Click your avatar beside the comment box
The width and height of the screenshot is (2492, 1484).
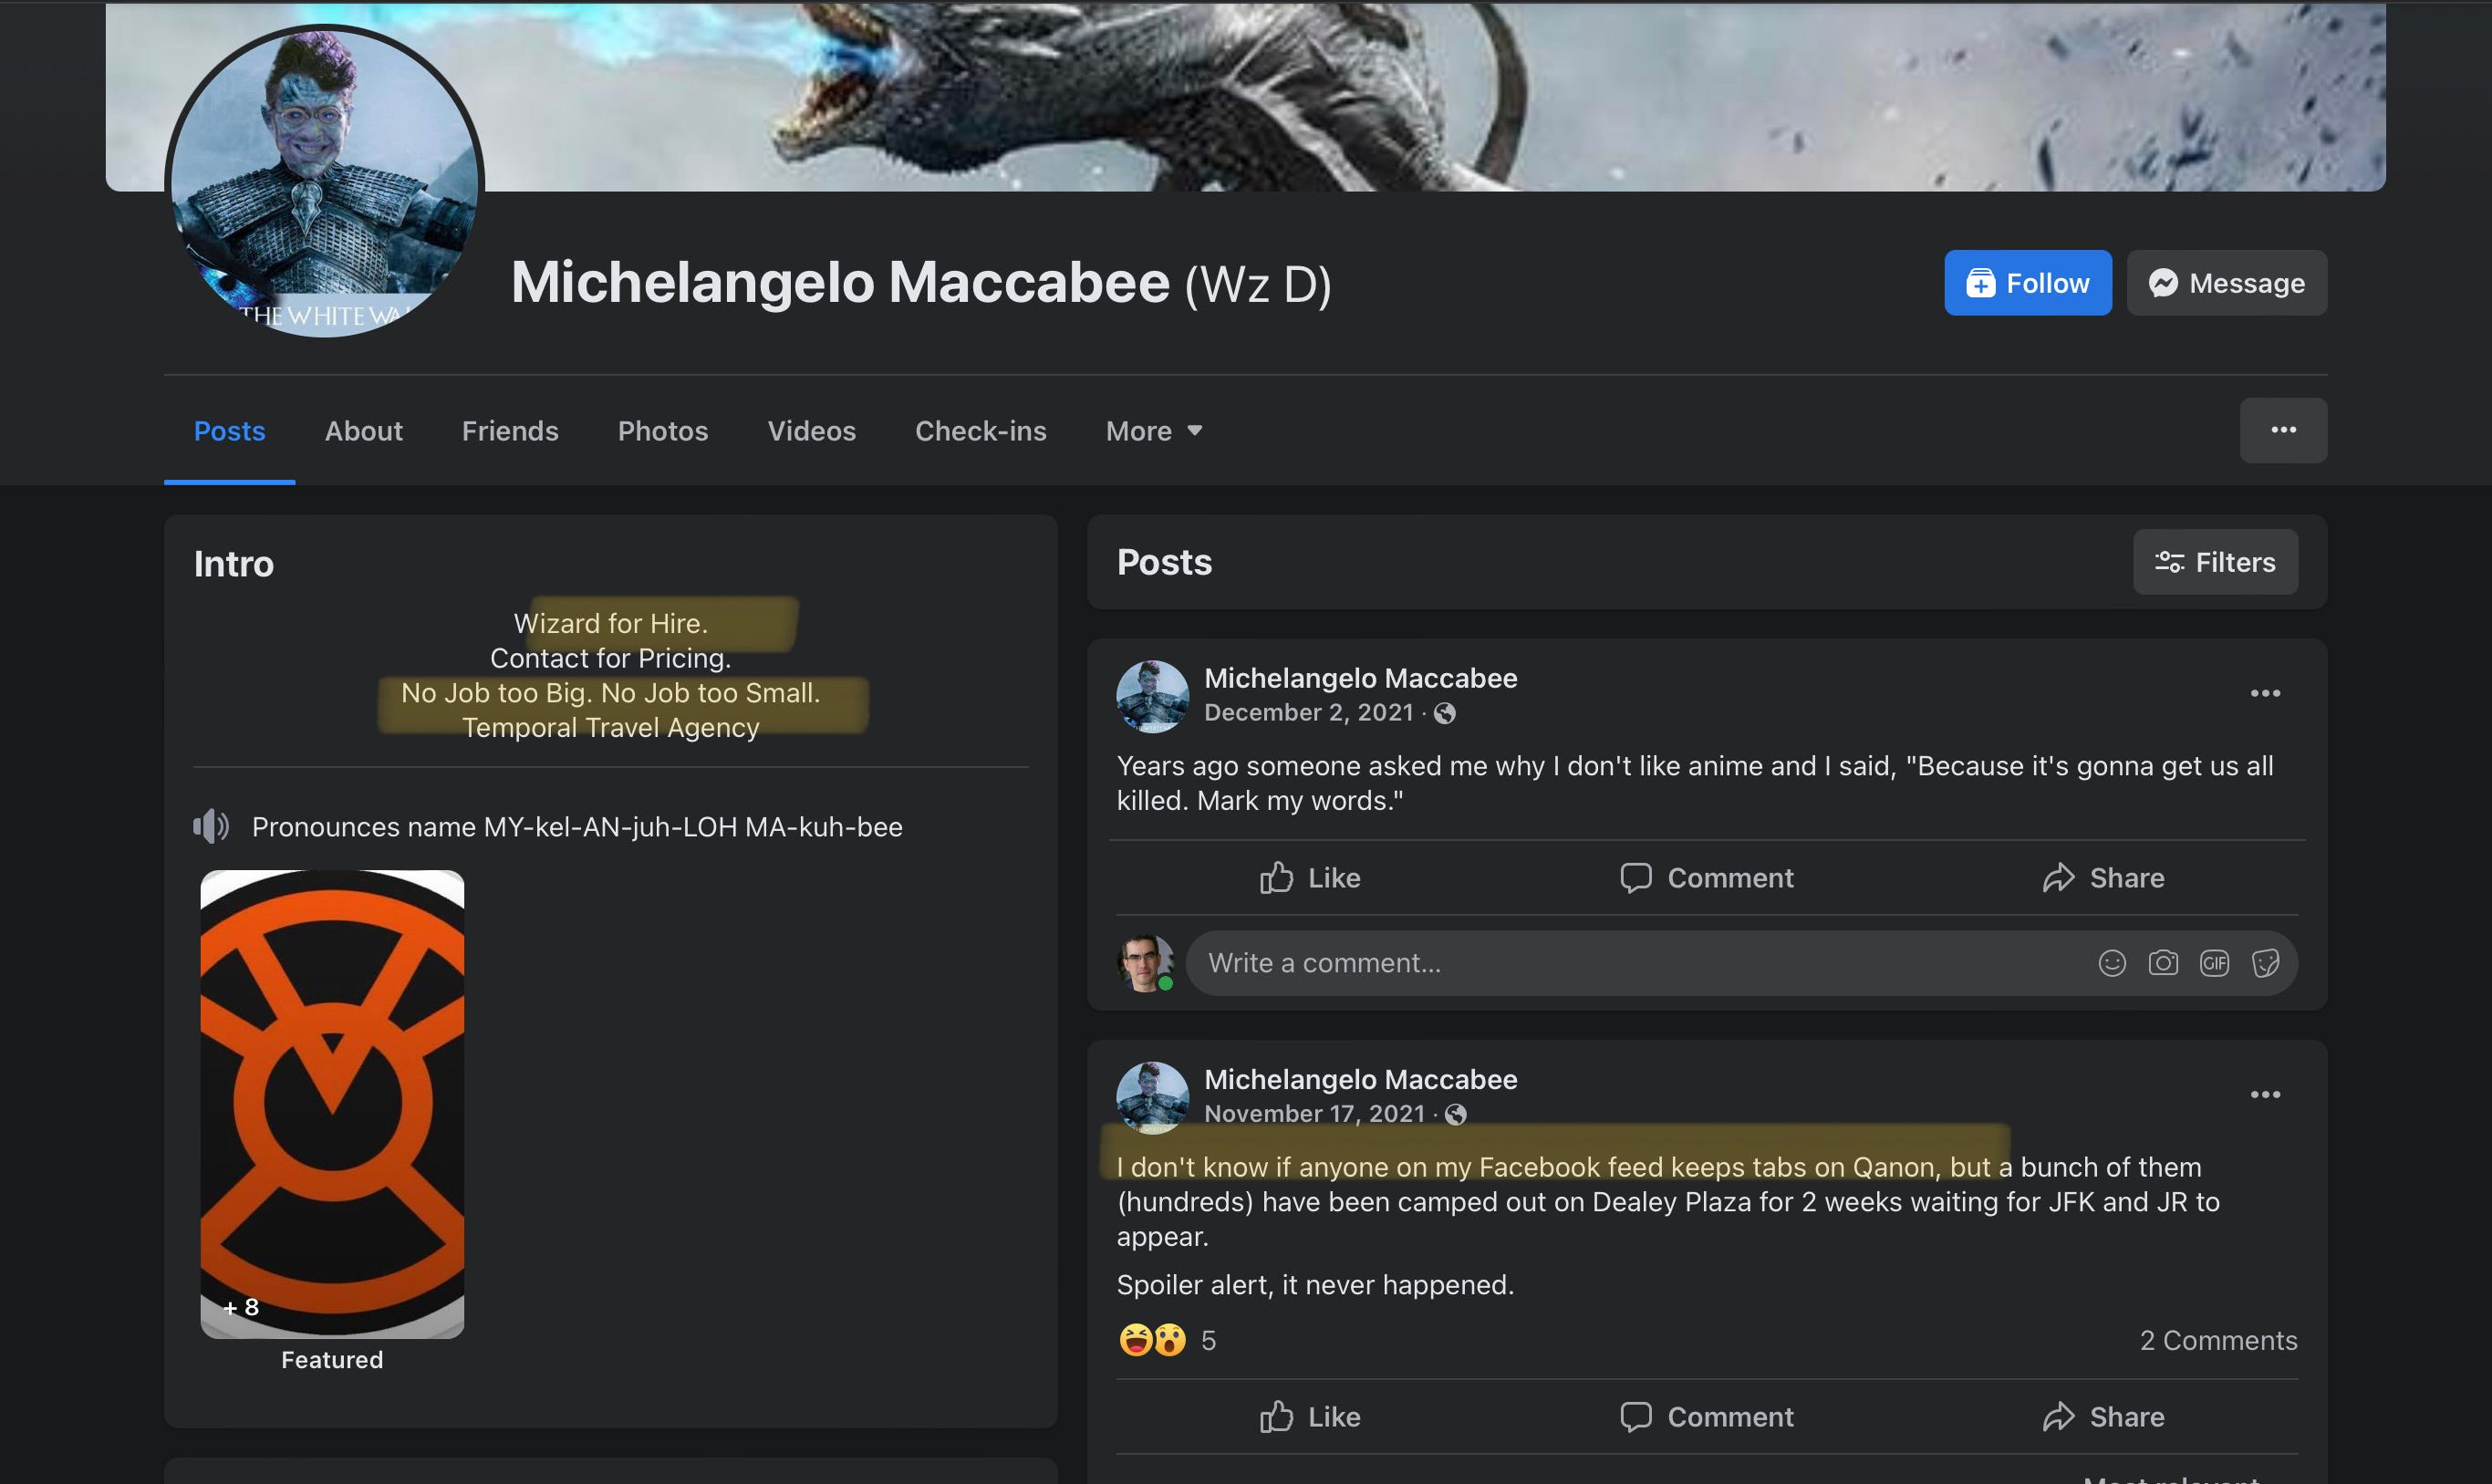point(1145,963)
